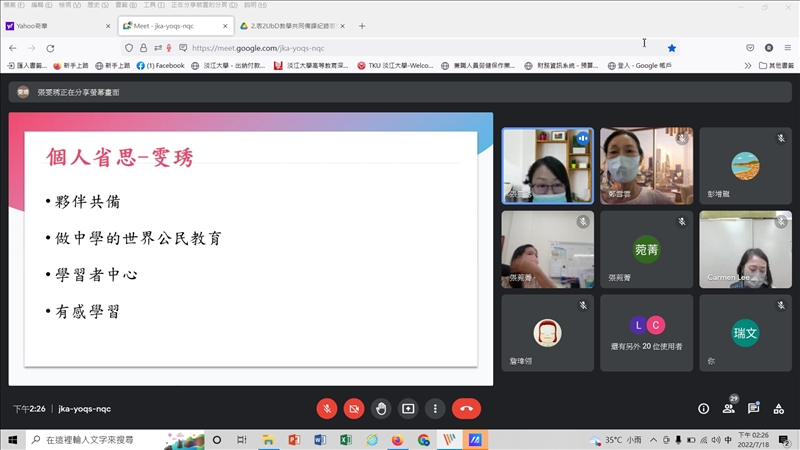The width and height of the screenshot is (800, 450).
Task: Expand the 其他書籤 bookmarks folder
Action: (x=769, y=66)
